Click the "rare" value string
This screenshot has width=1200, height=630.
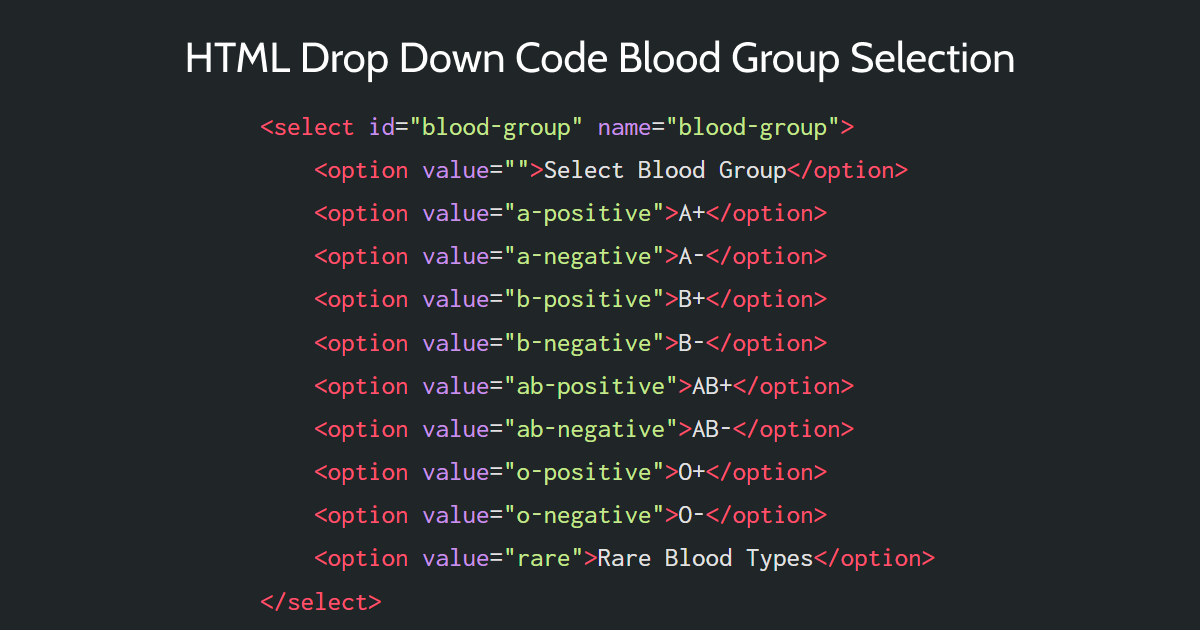[x=544, y=558]
